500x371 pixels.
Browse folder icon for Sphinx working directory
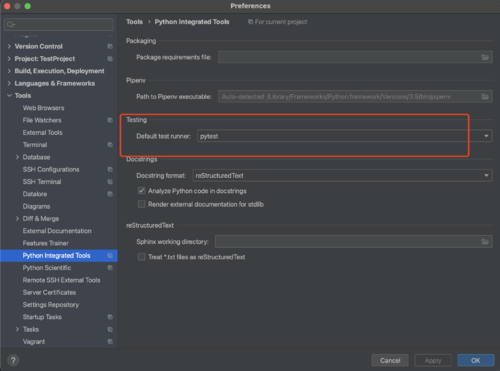pos(485,242)
